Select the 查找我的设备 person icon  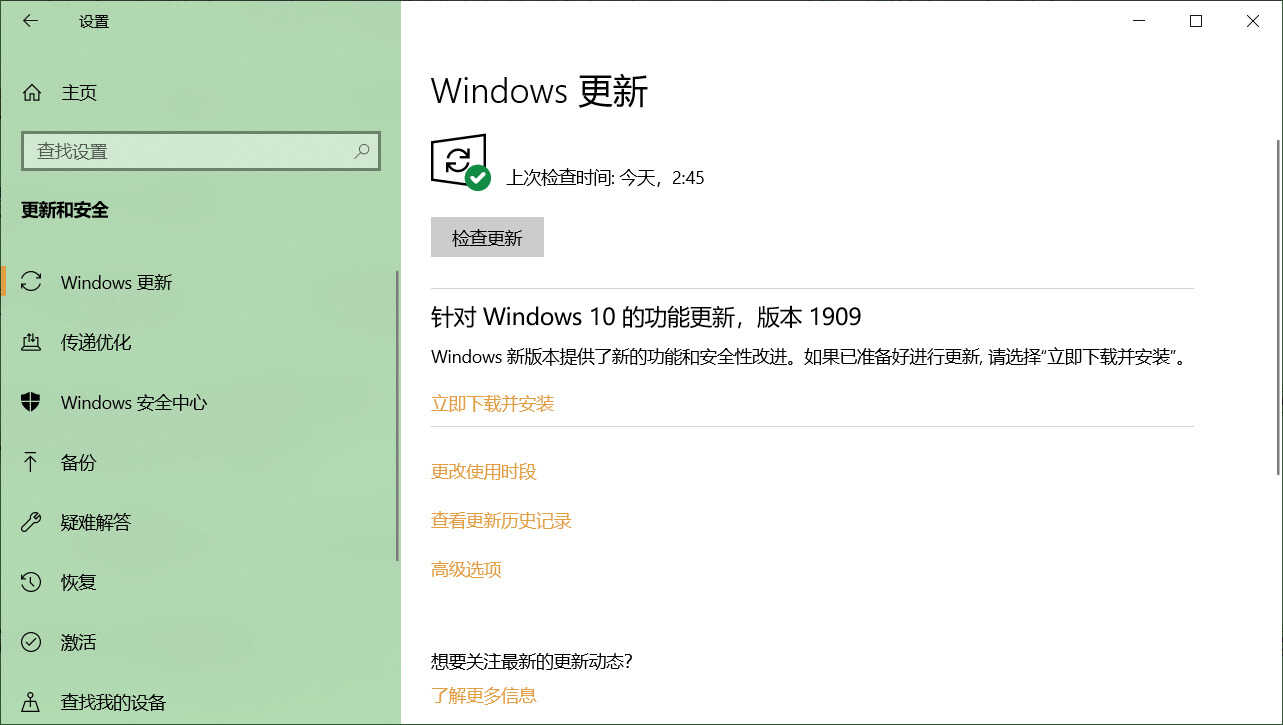(x=31, y=702)
